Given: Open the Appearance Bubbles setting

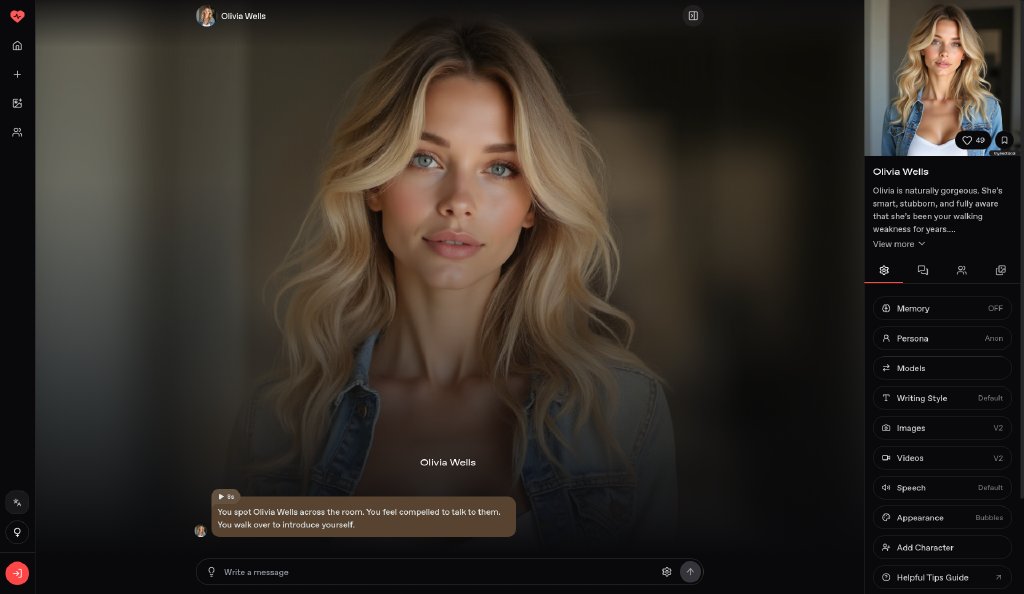Looking at the screenshot, I should [942, 518].
